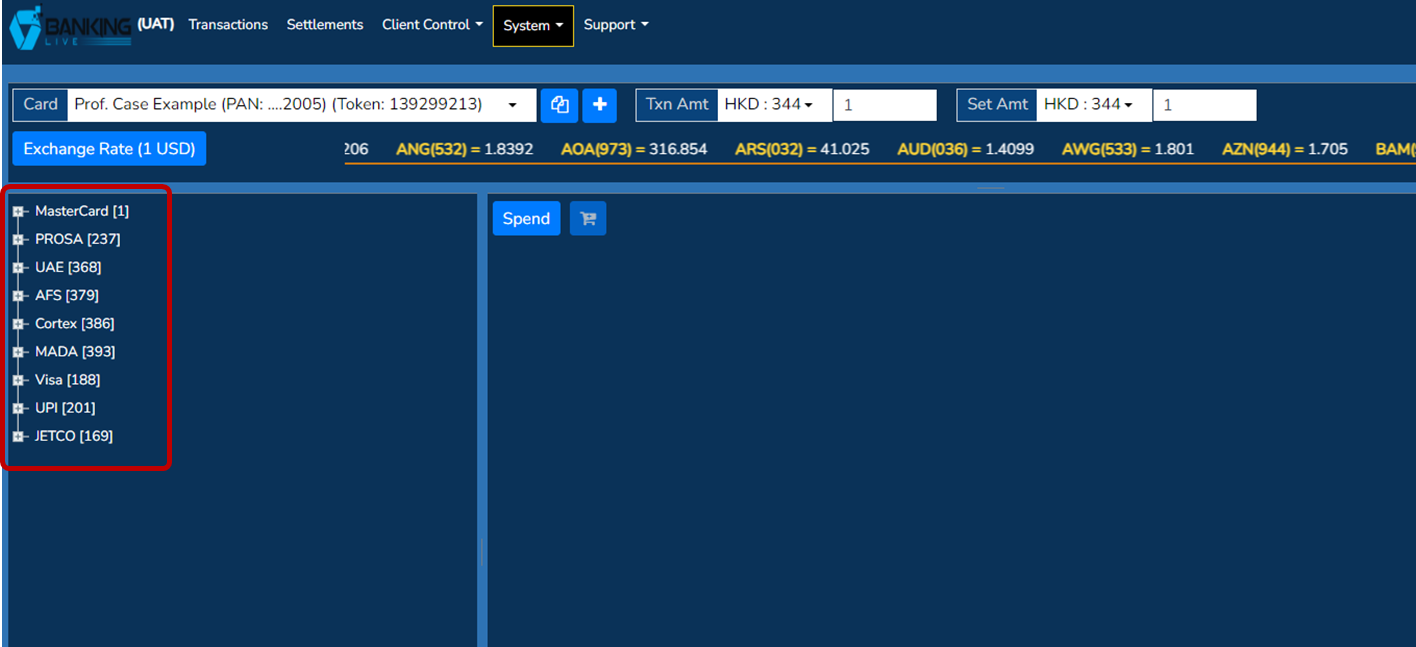
Task: Expand the JETCO [169] node
Action: 18,436
